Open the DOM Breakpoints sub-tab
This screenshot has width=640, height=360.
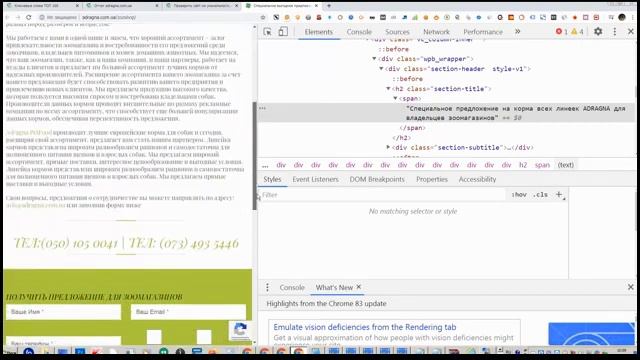point(377,179)
